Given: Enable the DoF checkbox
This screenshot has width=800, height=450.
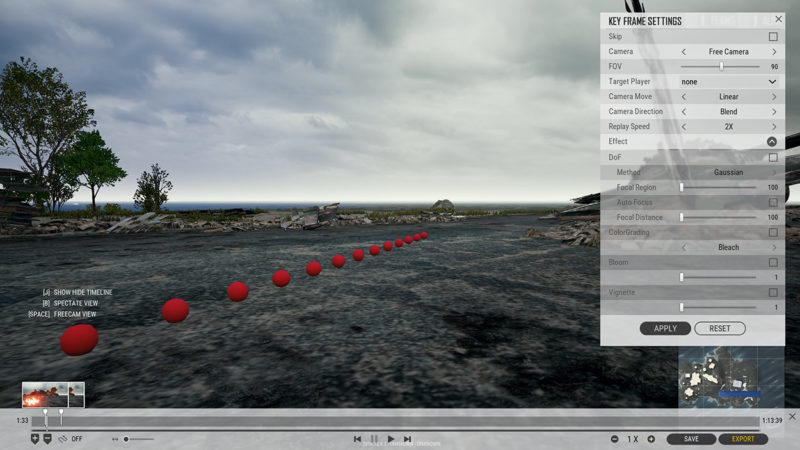Looking at the screenshot, I should click(x=773, y=158).
